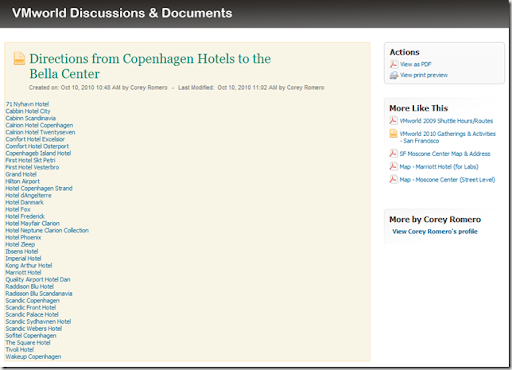Click document icon beside VMworld 2010 Gatherings & Activities
The width and height of the screenshot is (512, 370).
pos(393,134)
